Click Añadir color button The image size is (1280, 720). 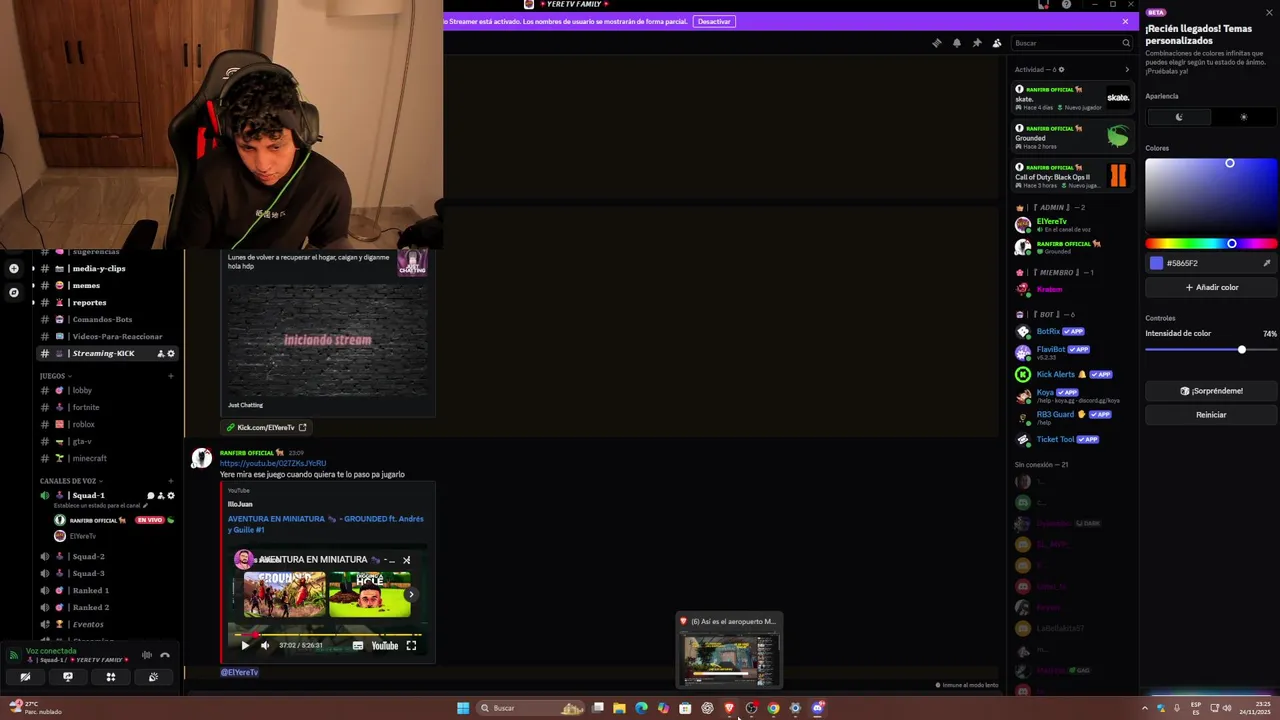(1211, 287)
